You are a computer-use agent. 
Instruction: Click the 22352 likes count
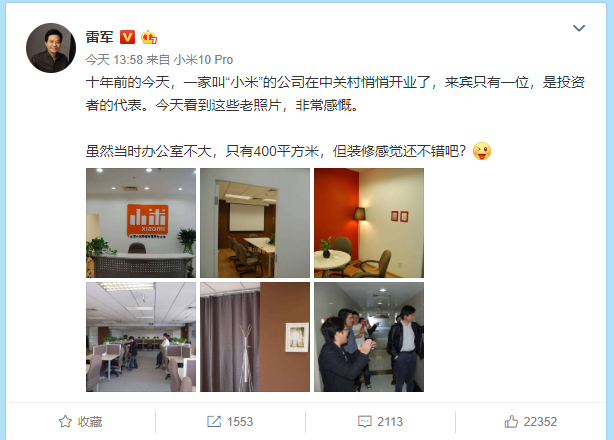(x=540, y=422)
